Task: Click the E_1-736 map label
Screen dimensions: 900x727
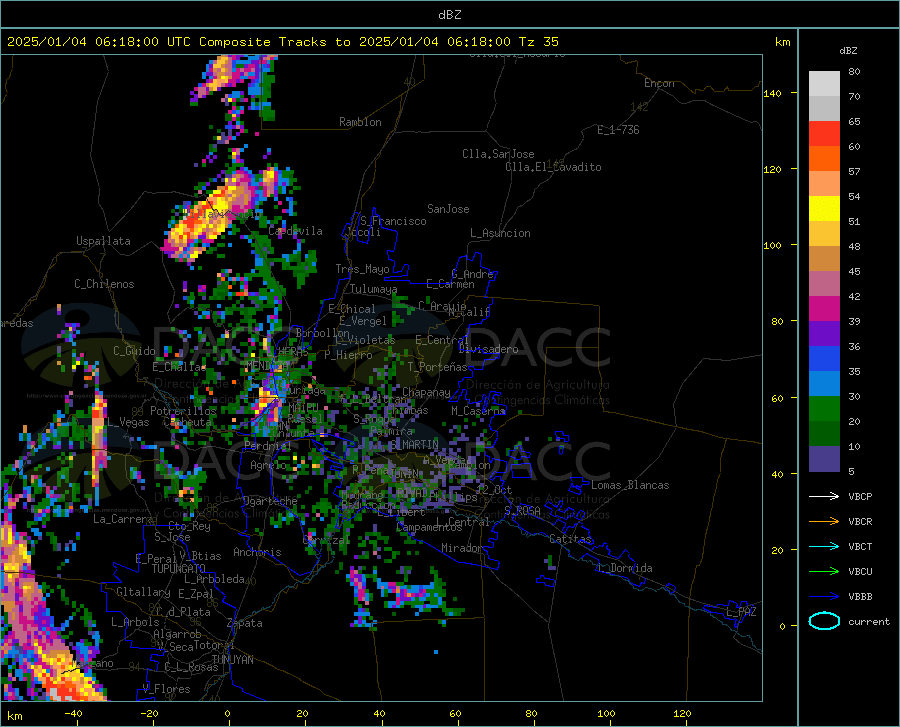Action: (x=618, y=130)
